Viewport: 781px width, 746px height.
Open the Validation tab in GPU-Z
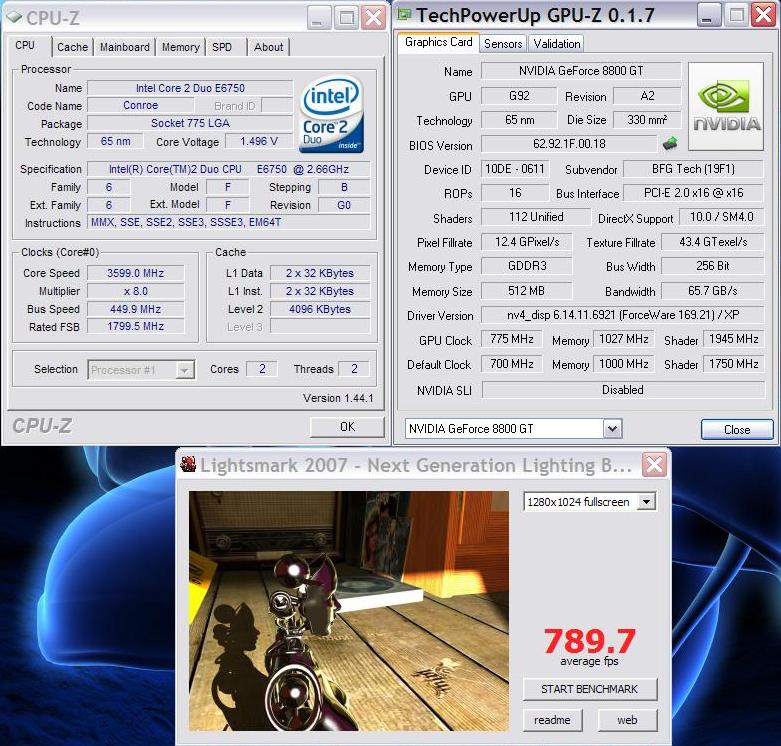(556, 44)
